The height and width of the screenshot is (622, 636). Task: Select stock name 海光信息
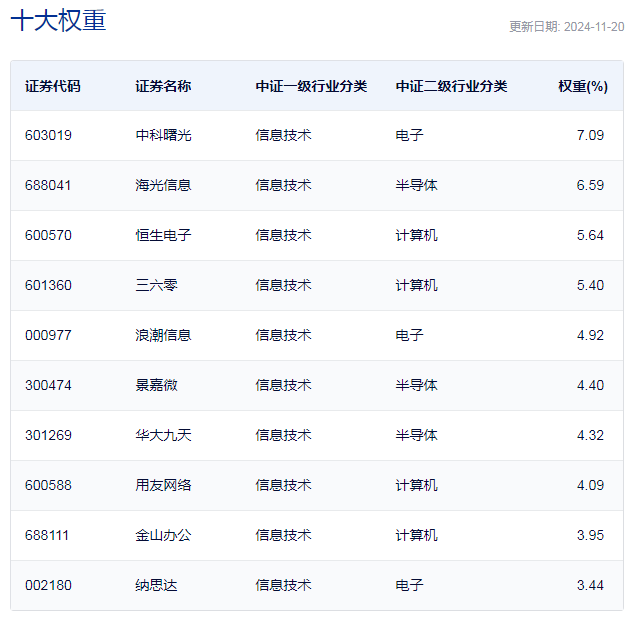[163, 185]
